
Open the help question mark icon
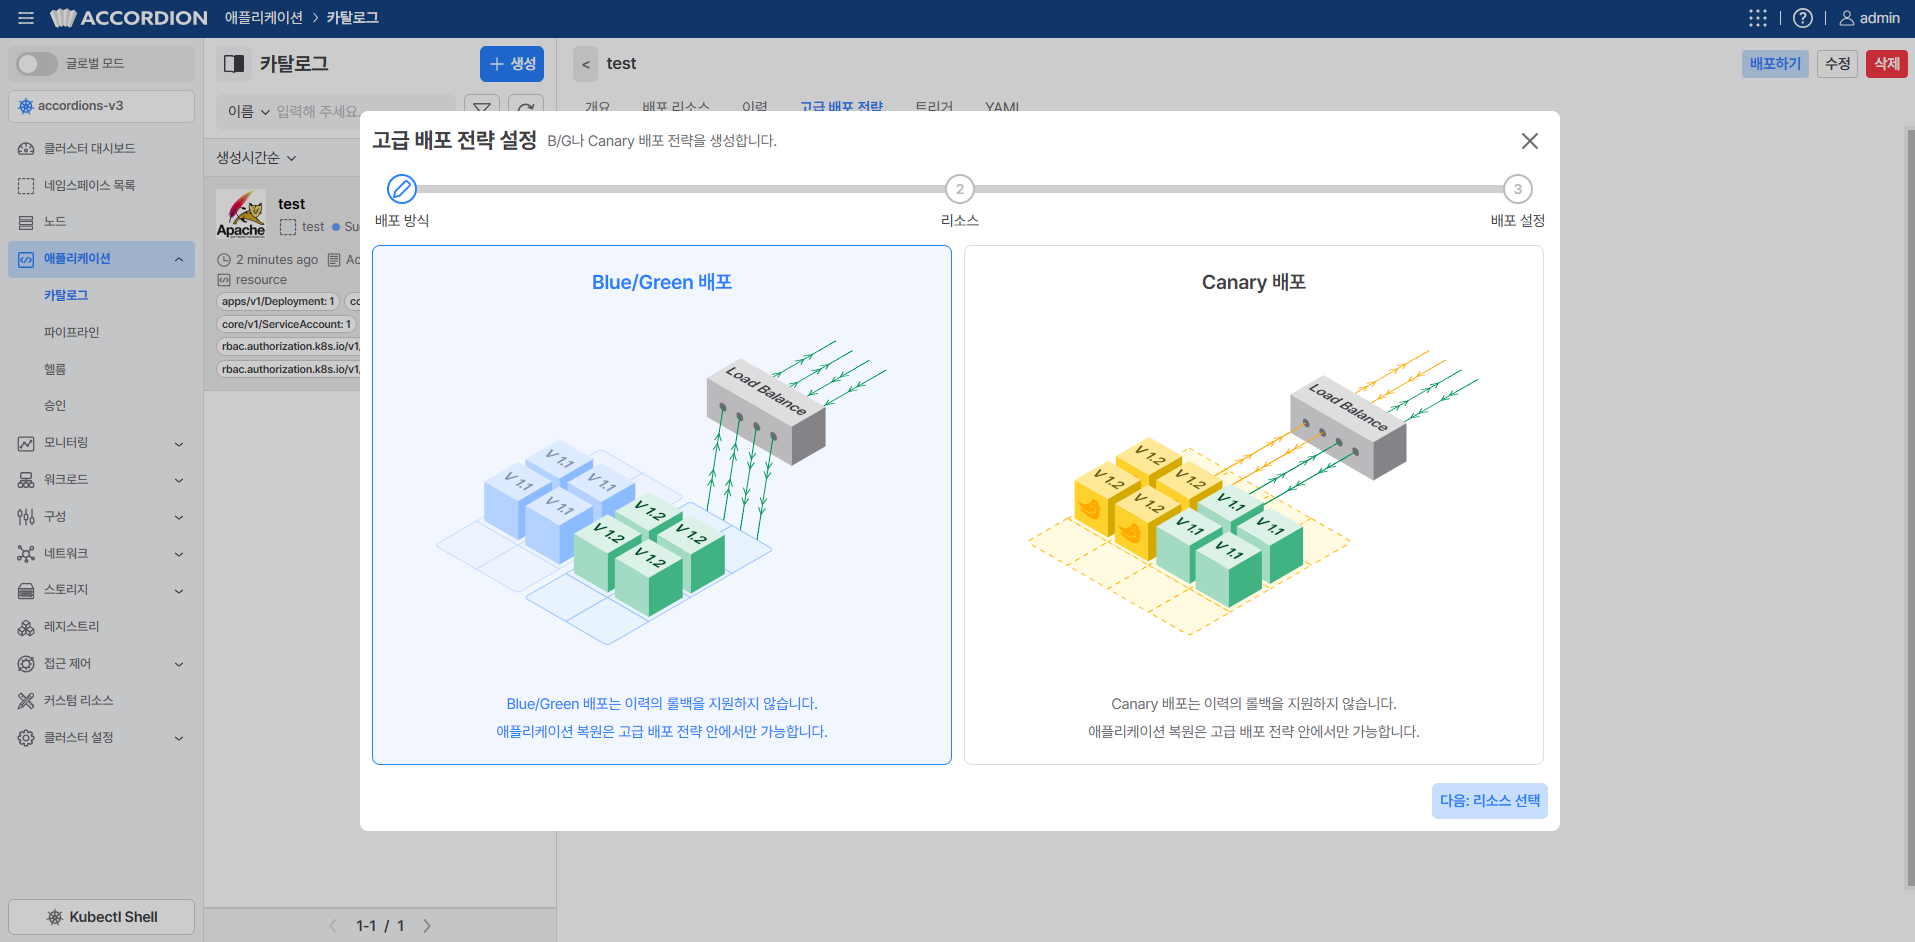click(x=1803, y=18)
